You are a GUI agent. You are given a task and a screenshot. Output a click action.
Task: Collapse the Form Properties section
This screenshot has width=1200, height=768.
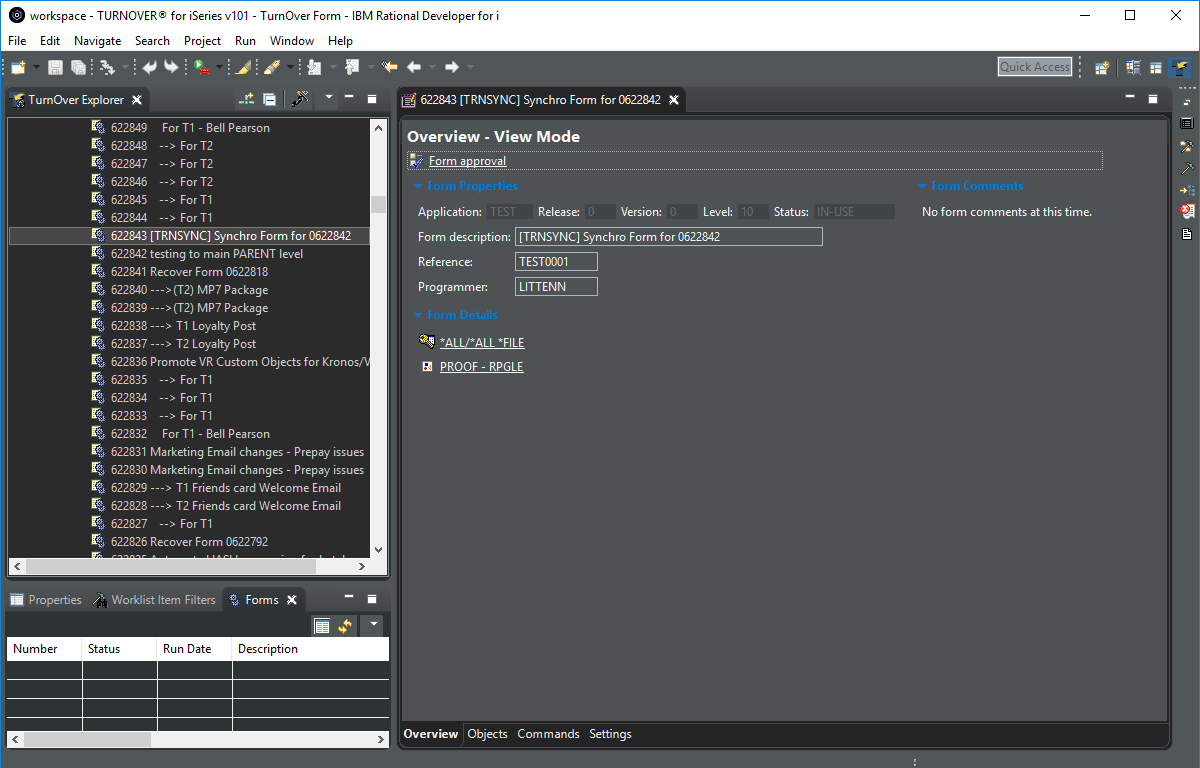click(418, 186)
